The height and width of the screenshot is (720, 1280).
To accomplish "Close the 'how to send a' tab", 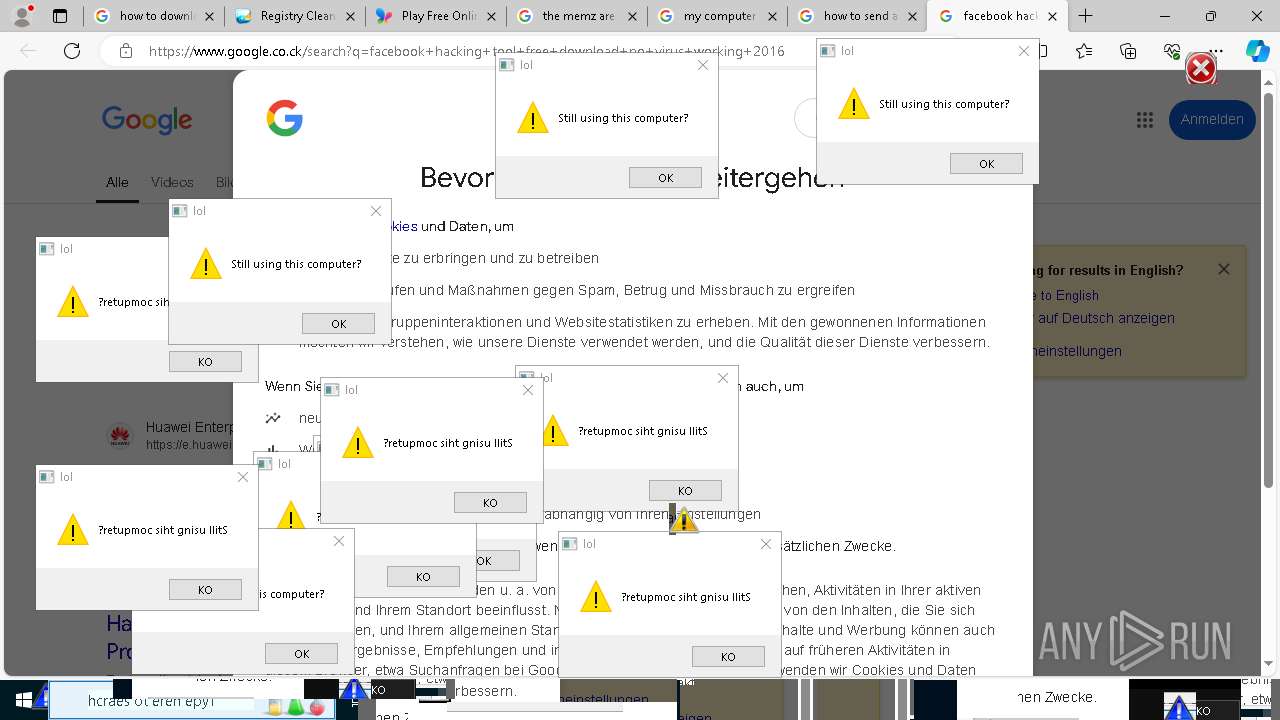I will [x=913, y=16].
